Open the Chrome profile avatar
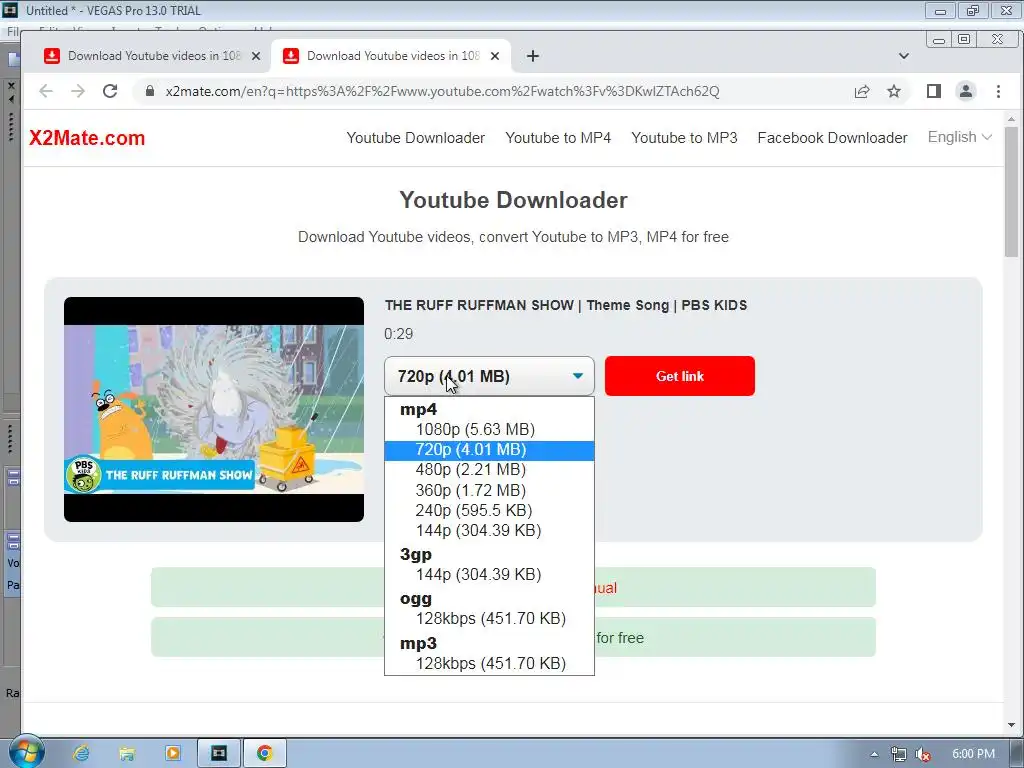The height and width of the screenshot is (768, 1024). [x=966, y=91]
